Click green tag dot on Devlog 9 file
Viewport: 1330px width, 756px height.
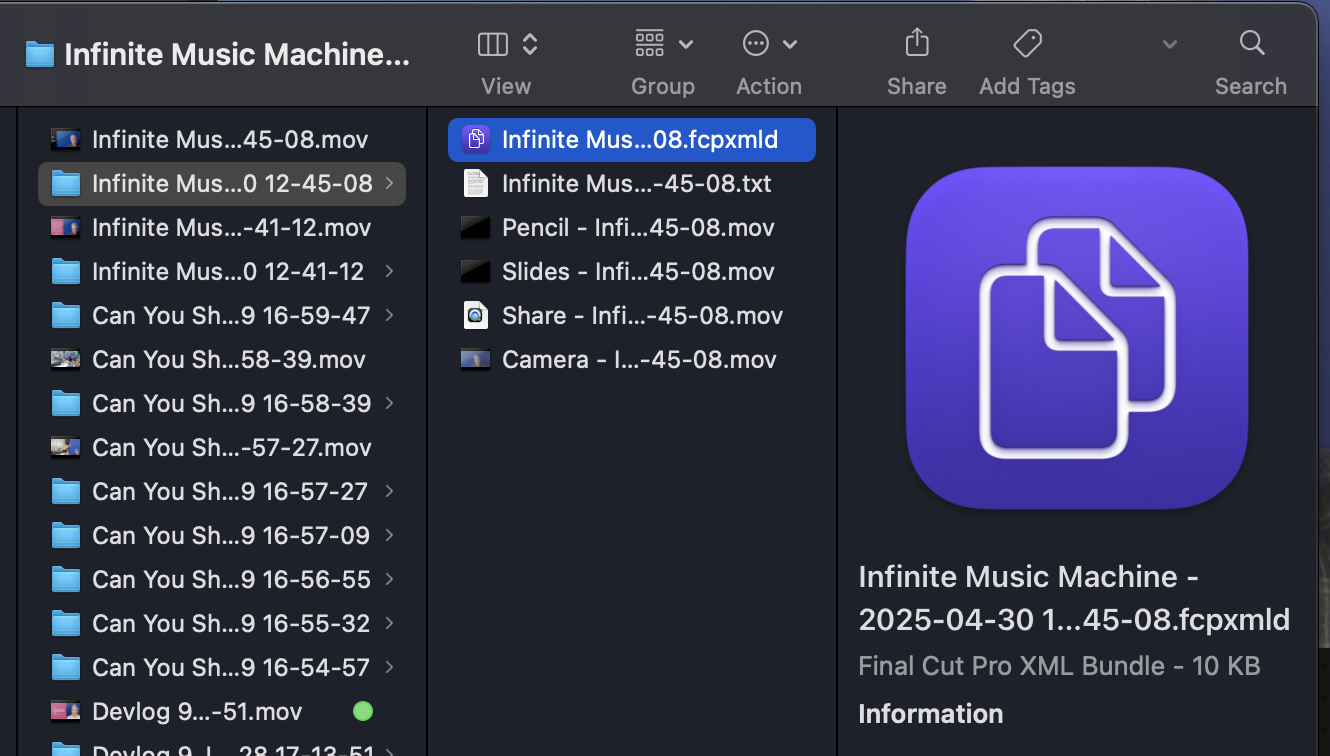363,712
